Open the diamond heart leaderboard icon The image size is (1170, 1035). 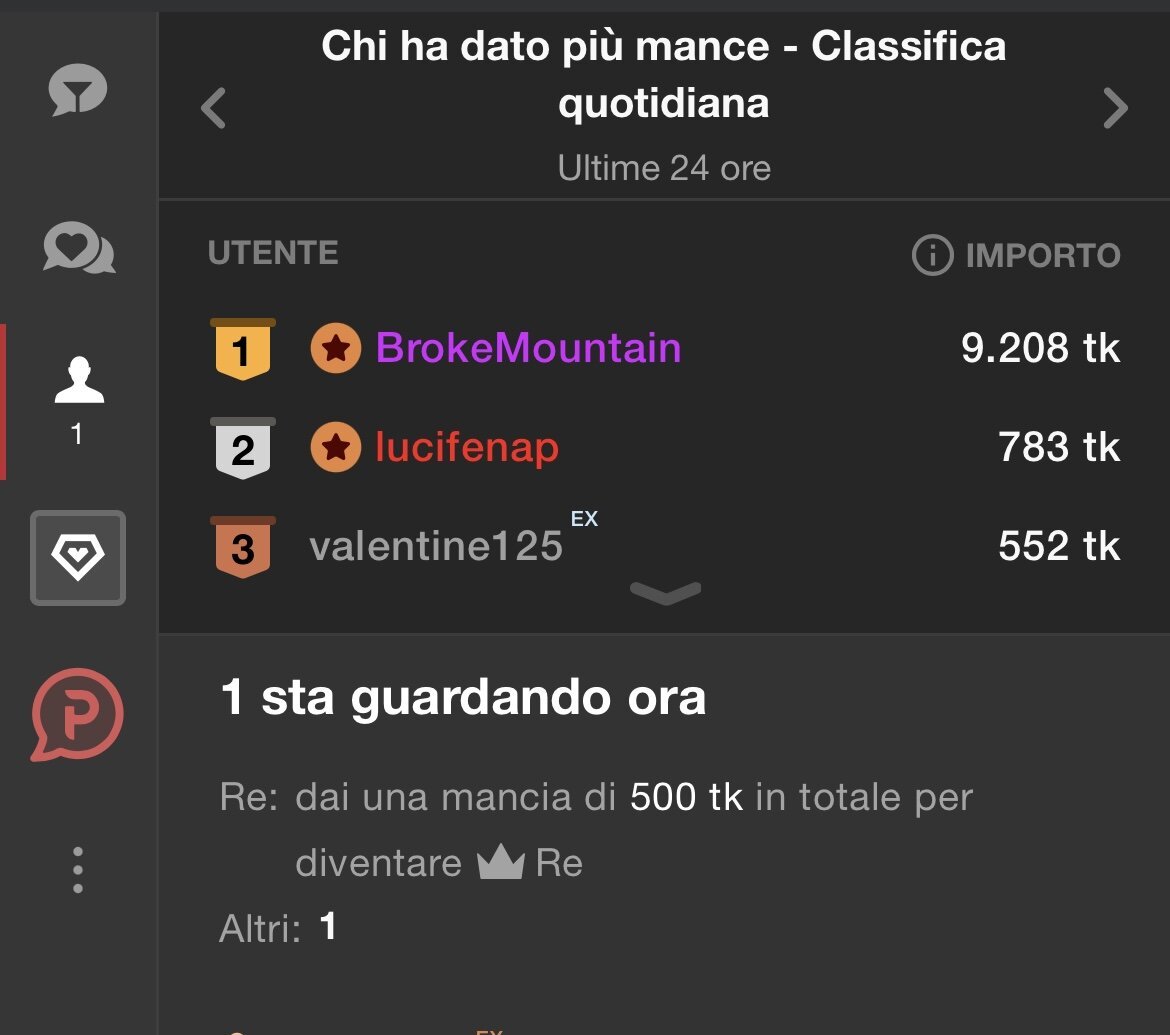pos(78,558)
